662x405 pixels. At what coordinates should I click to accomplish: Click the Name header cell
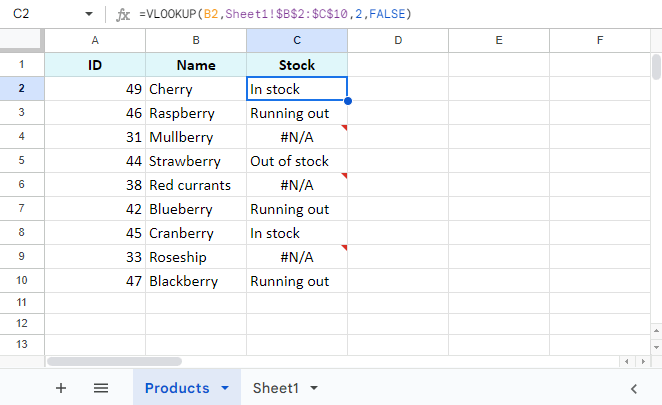196,65
